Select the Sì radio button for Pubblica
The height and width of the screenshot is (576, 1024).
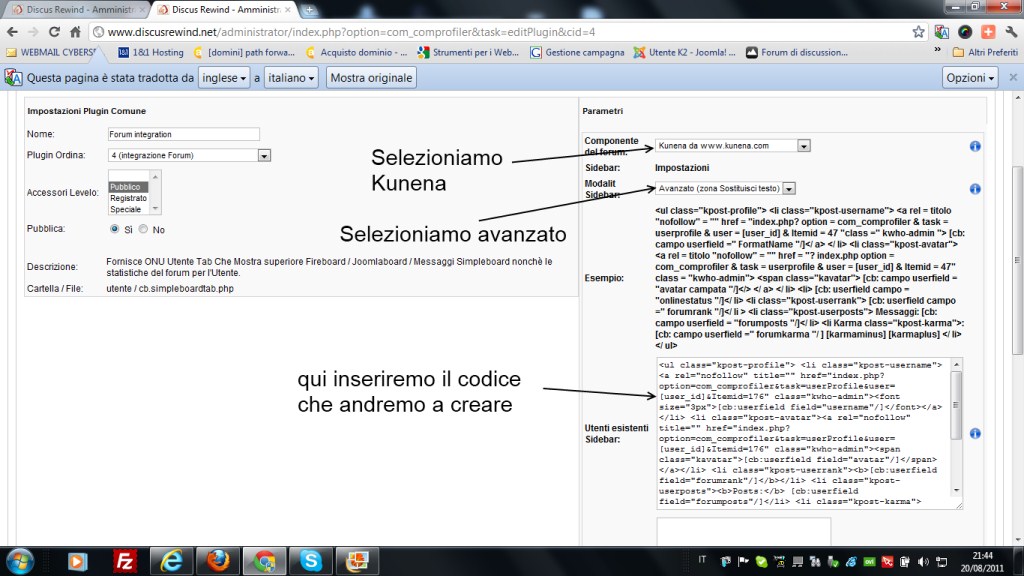[116, 229]
